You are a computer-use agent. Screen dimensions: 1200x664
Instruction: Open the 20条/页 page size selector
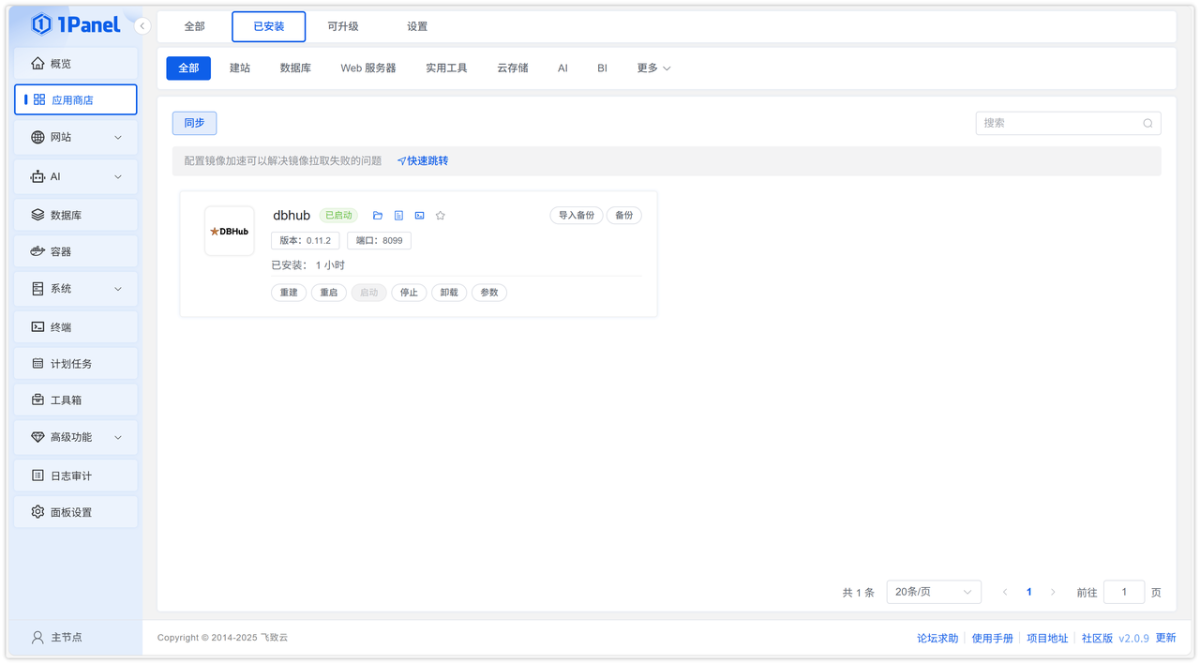click(x=933, y=591)
